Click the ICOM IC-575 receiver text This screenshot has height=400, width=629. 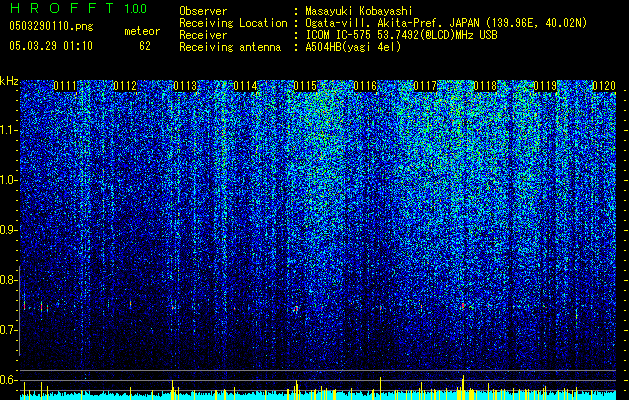coord(401,35)
